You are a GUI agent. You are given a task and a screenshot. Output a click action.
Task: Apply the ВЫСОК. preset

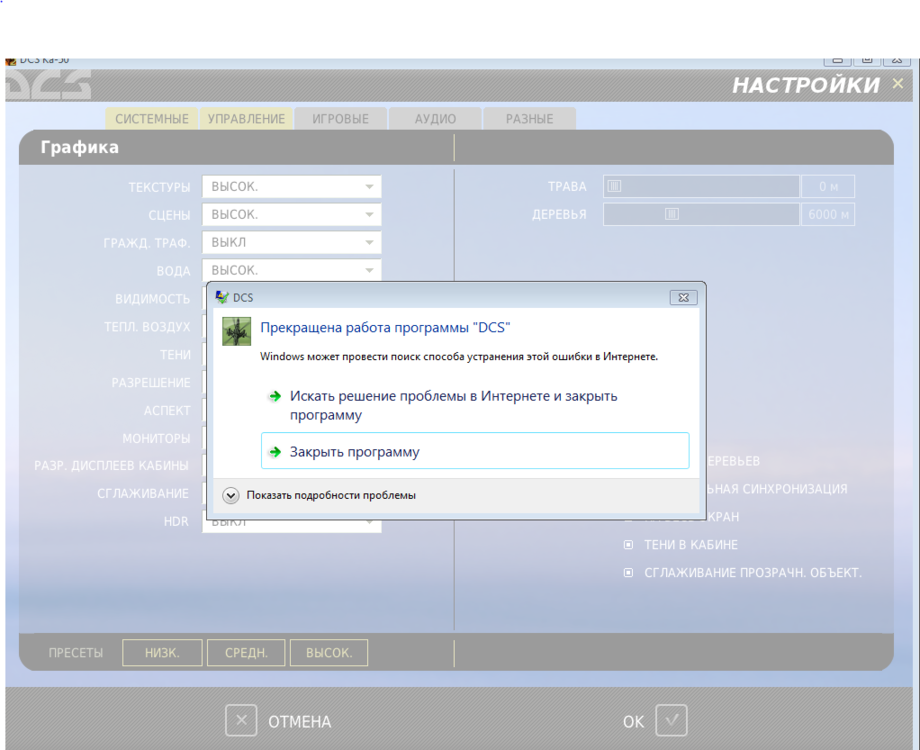[329, 653]
